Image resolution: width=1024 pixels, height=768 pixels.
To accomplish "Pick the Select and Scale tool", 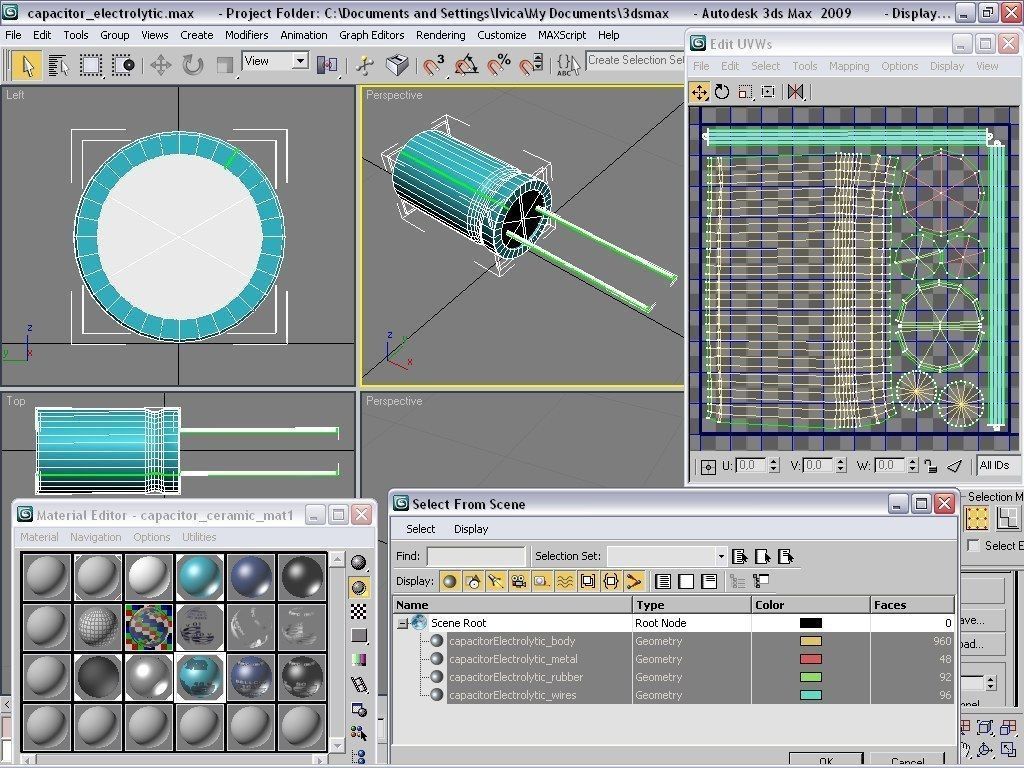I will point(225,65).
